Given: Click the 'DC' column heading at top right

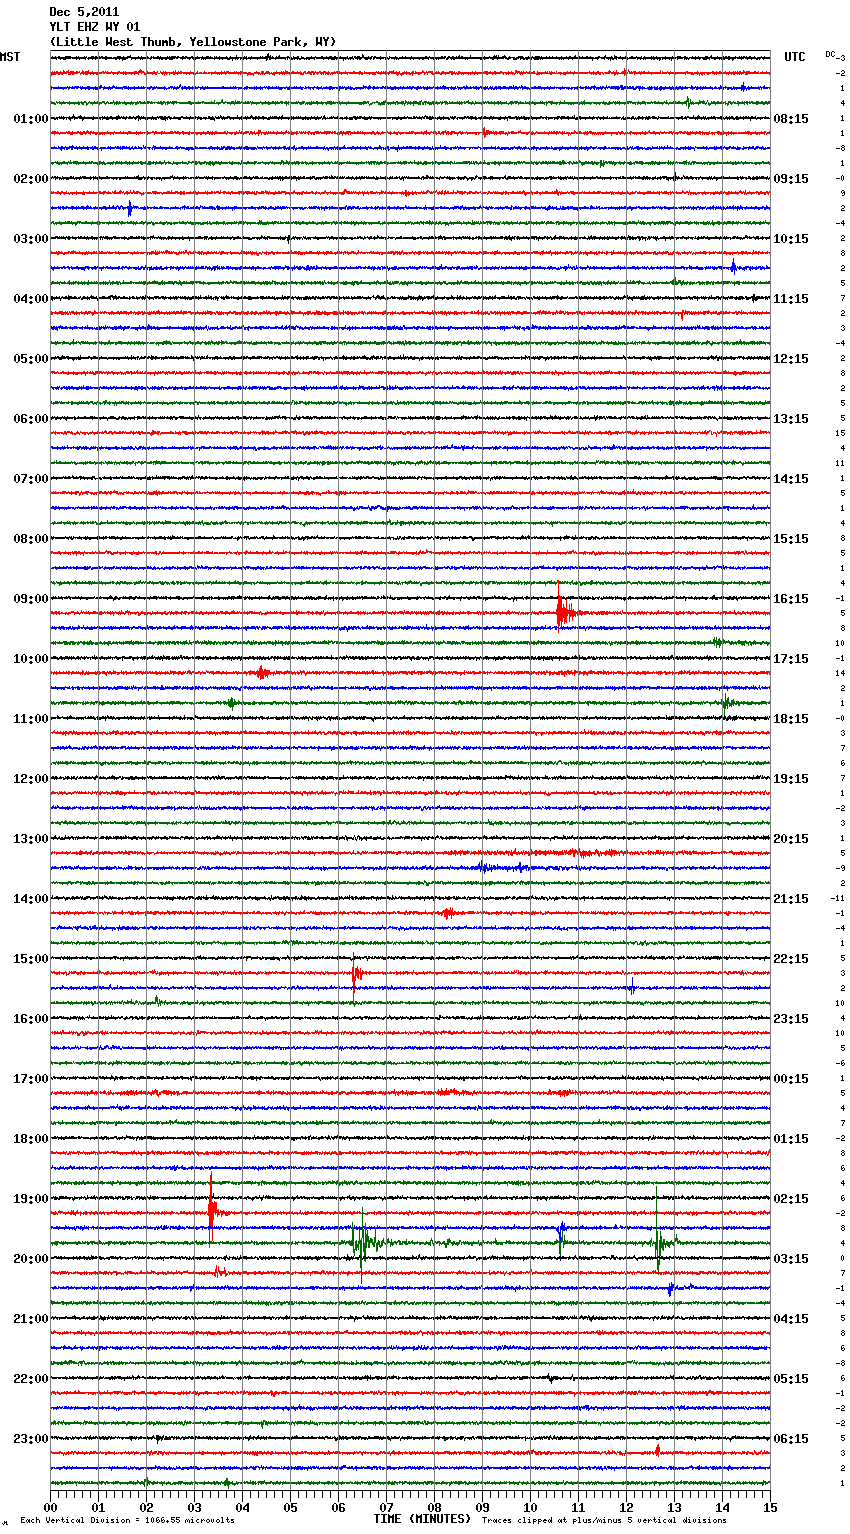Looking at the screenshot, I should point(830,54).
